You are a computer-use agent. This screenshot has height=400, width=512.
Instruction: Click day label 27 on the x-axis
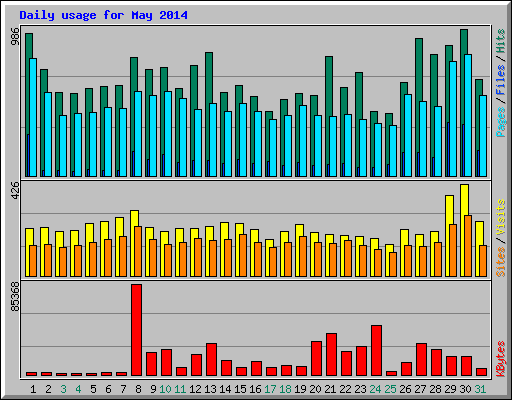click(420, 389)
